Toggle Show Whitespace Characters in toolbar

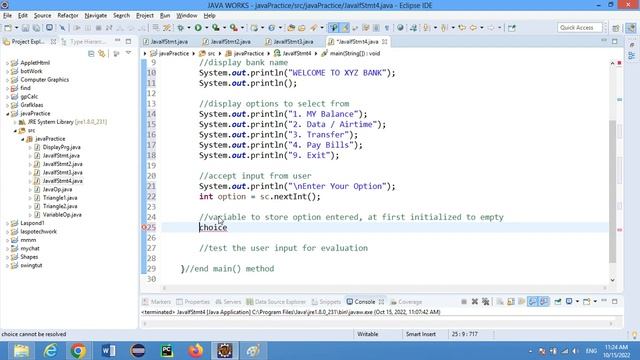[x=387, y=28]
